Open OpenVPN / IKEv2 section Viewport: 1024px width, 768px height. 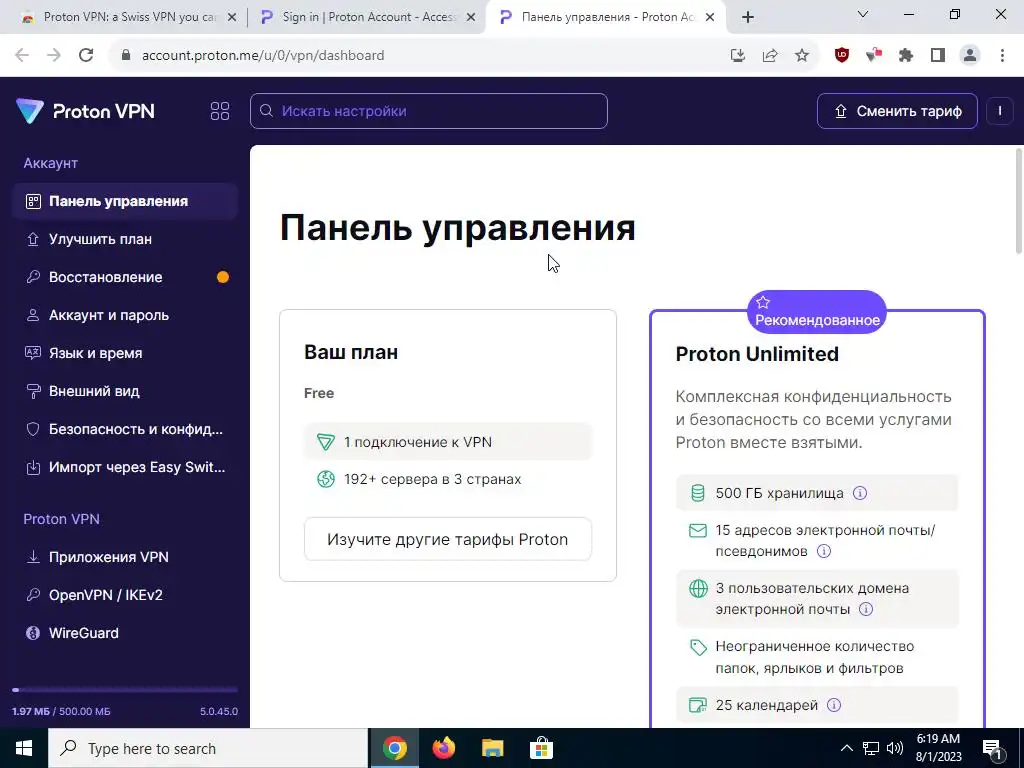click(125, 595)
